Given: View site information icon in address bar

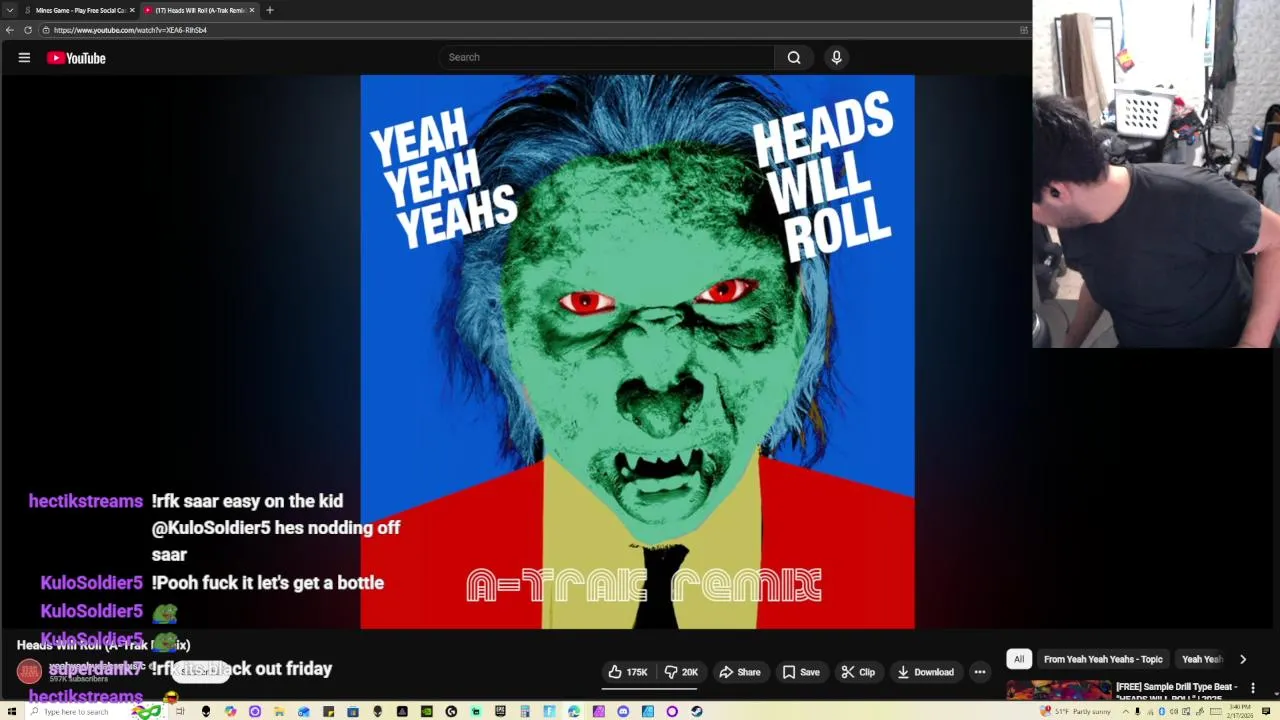Looking at the screenshot, I should [46, 30].
